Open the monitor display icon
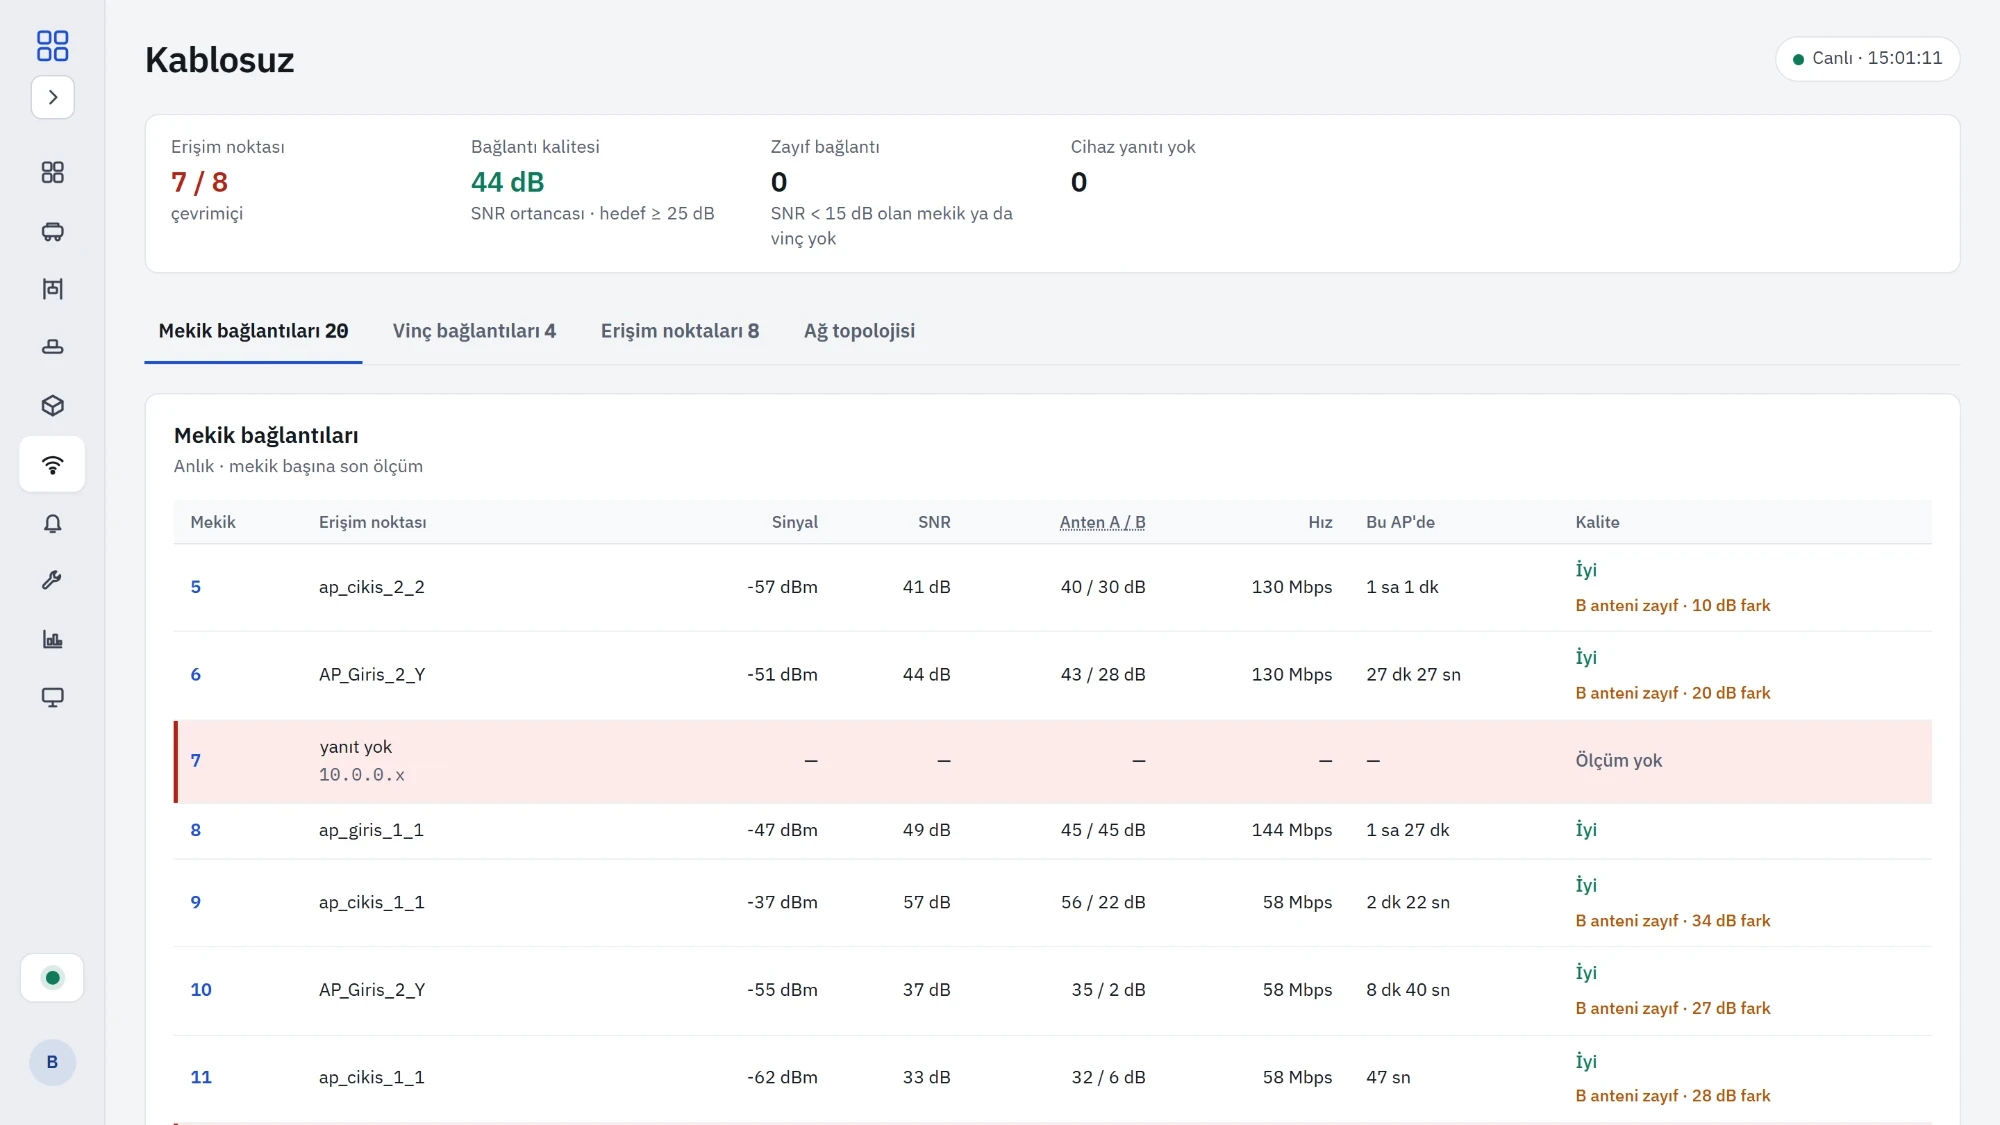The width and height of the screenshot is (2000, 1125). (53, 697)
